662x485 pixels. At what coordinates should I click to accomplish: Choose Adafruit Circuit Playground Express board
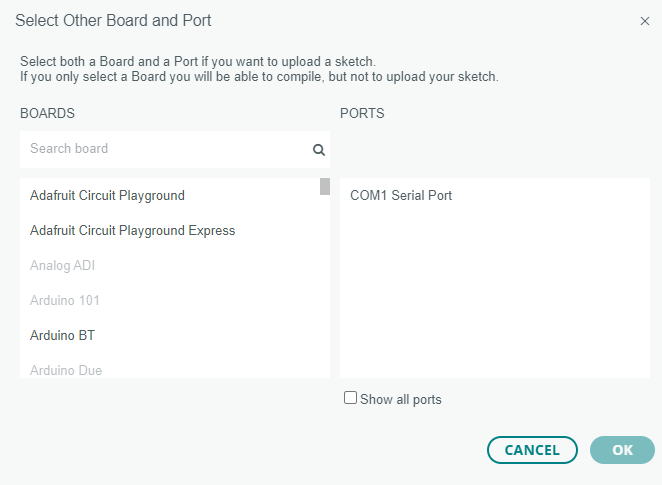click(132, 231)
